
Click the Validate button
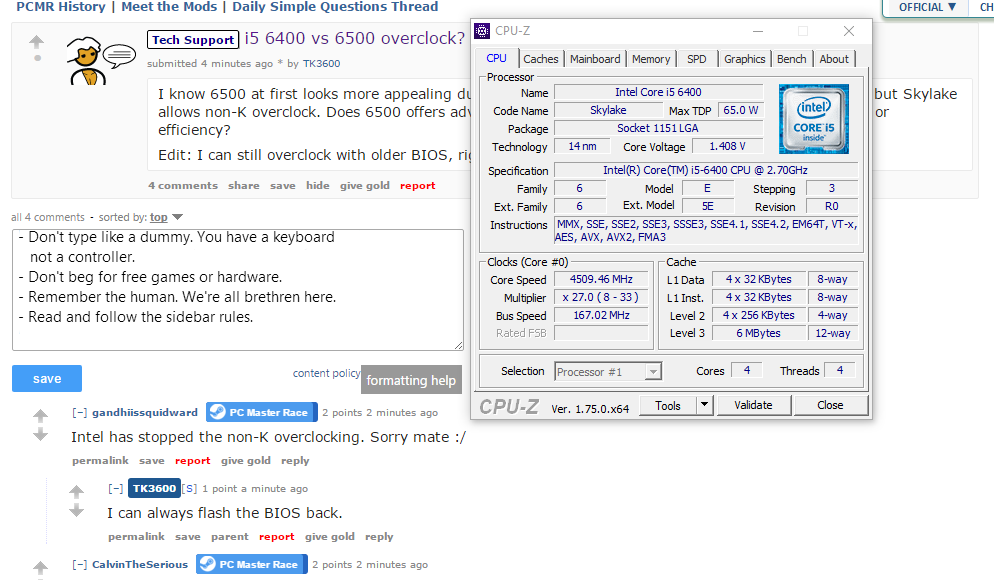tap(753, 405)
